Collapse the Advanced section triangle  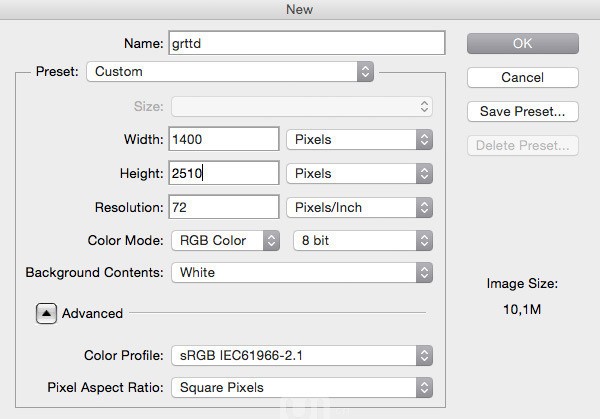click(46, 313)
